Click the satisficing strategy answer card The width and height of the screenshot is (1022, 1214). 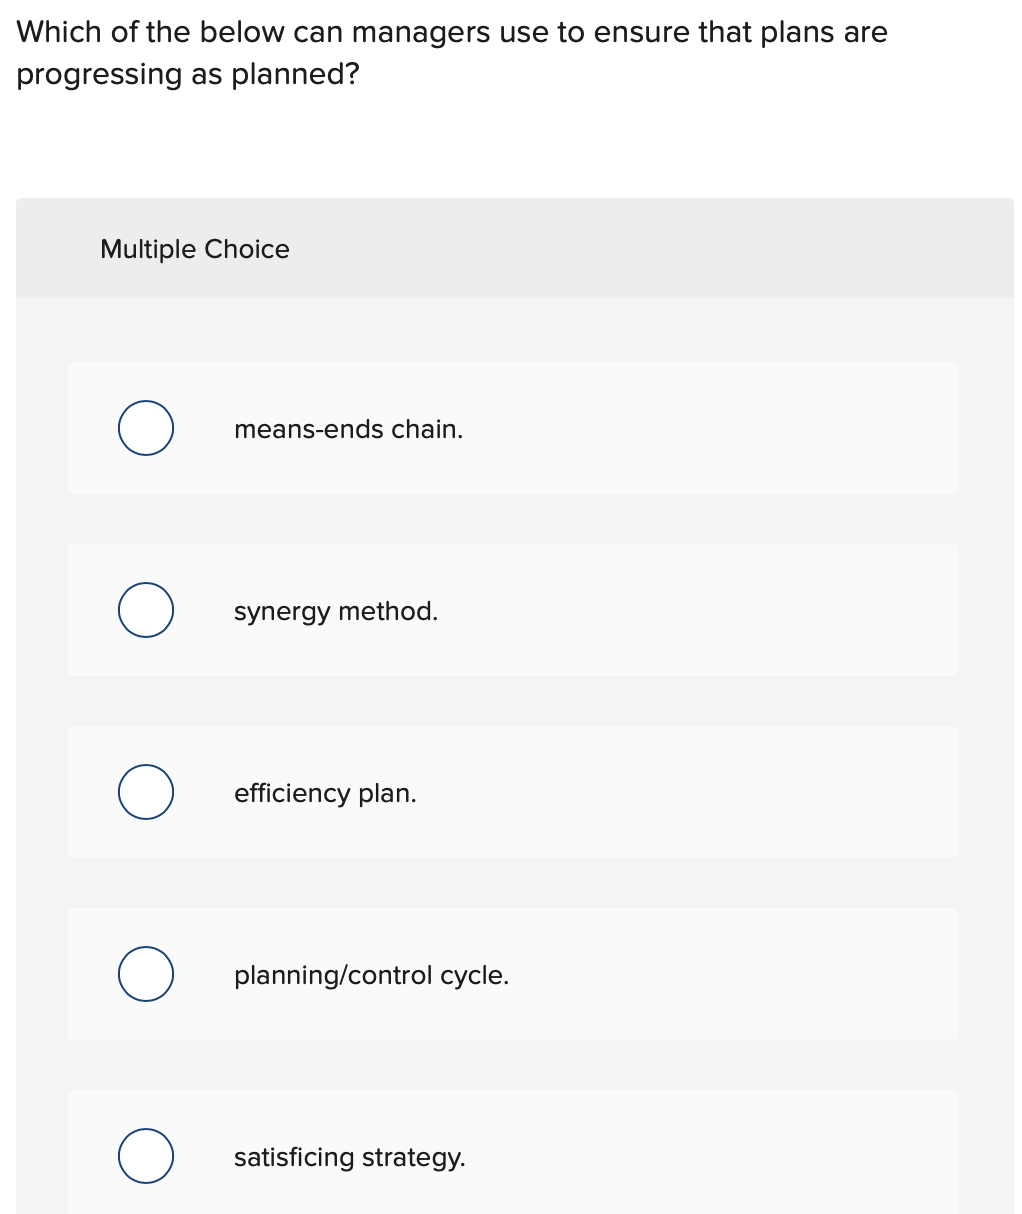pyautogui.click(x=512, y=1155)
